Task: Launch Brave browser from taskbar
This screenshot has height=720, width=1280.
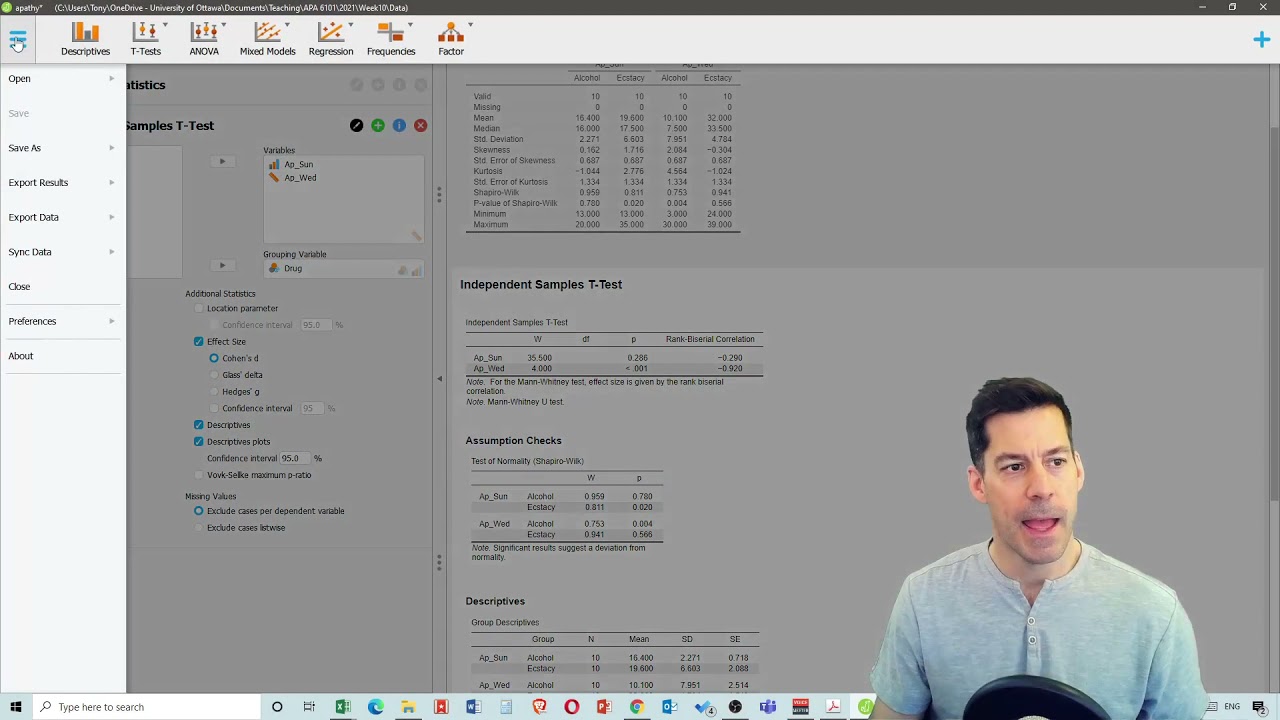Action: pos(539,707)
